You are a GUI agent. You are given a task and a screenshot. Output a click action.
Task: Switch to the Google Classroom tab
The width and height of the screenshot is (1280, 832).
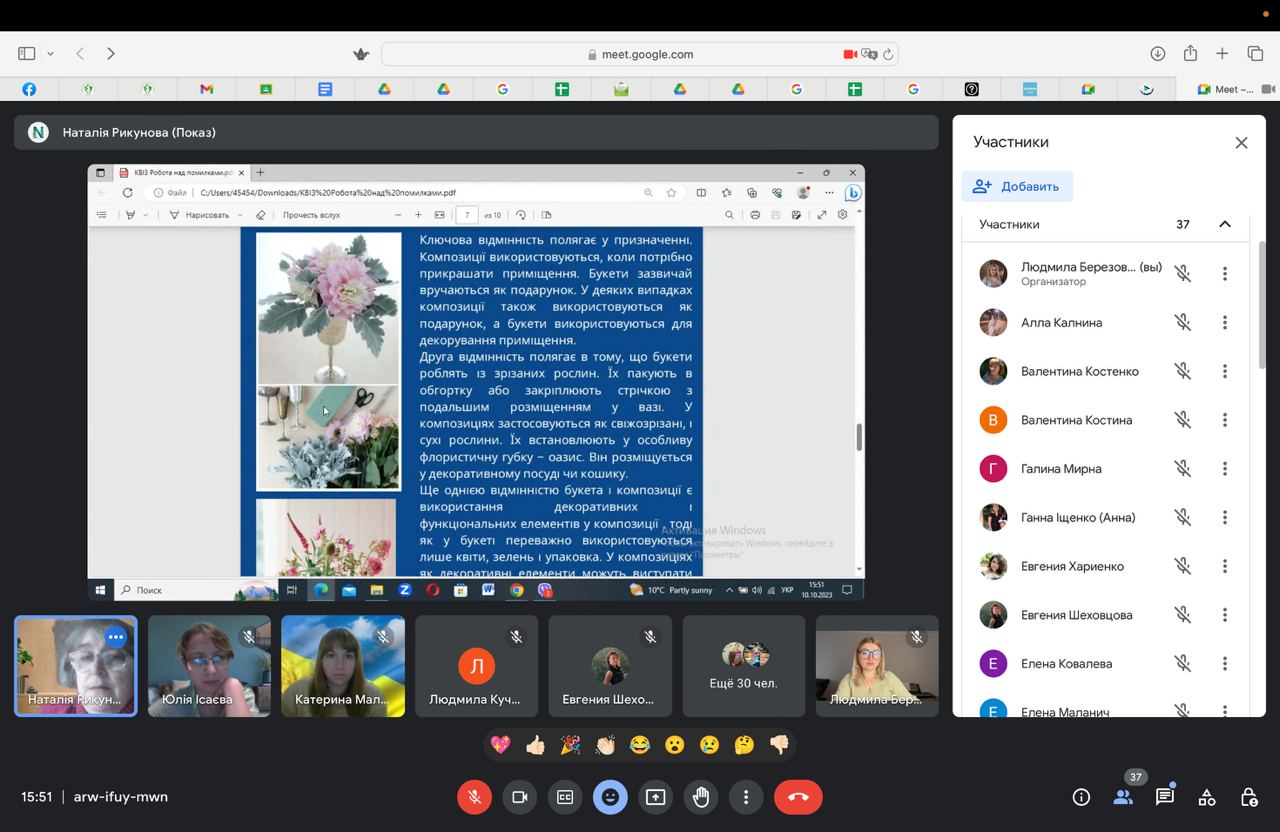266,89
